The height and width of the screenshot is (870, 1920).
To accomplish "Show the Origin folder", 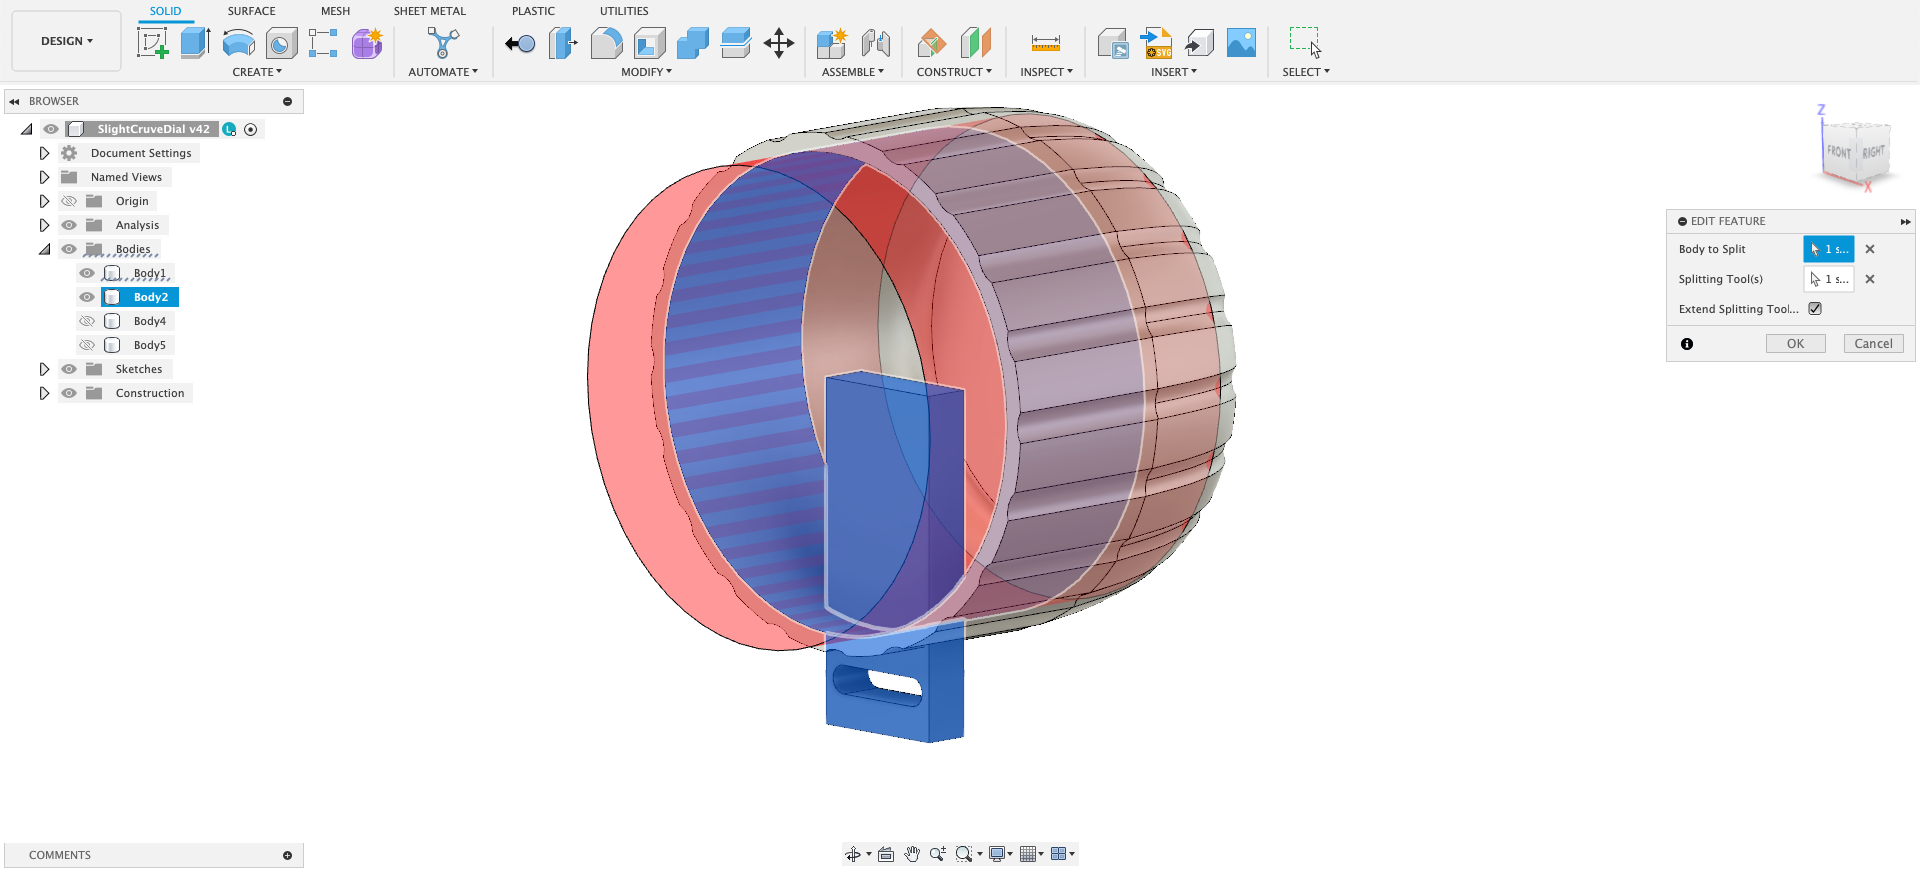I will 69,201.
